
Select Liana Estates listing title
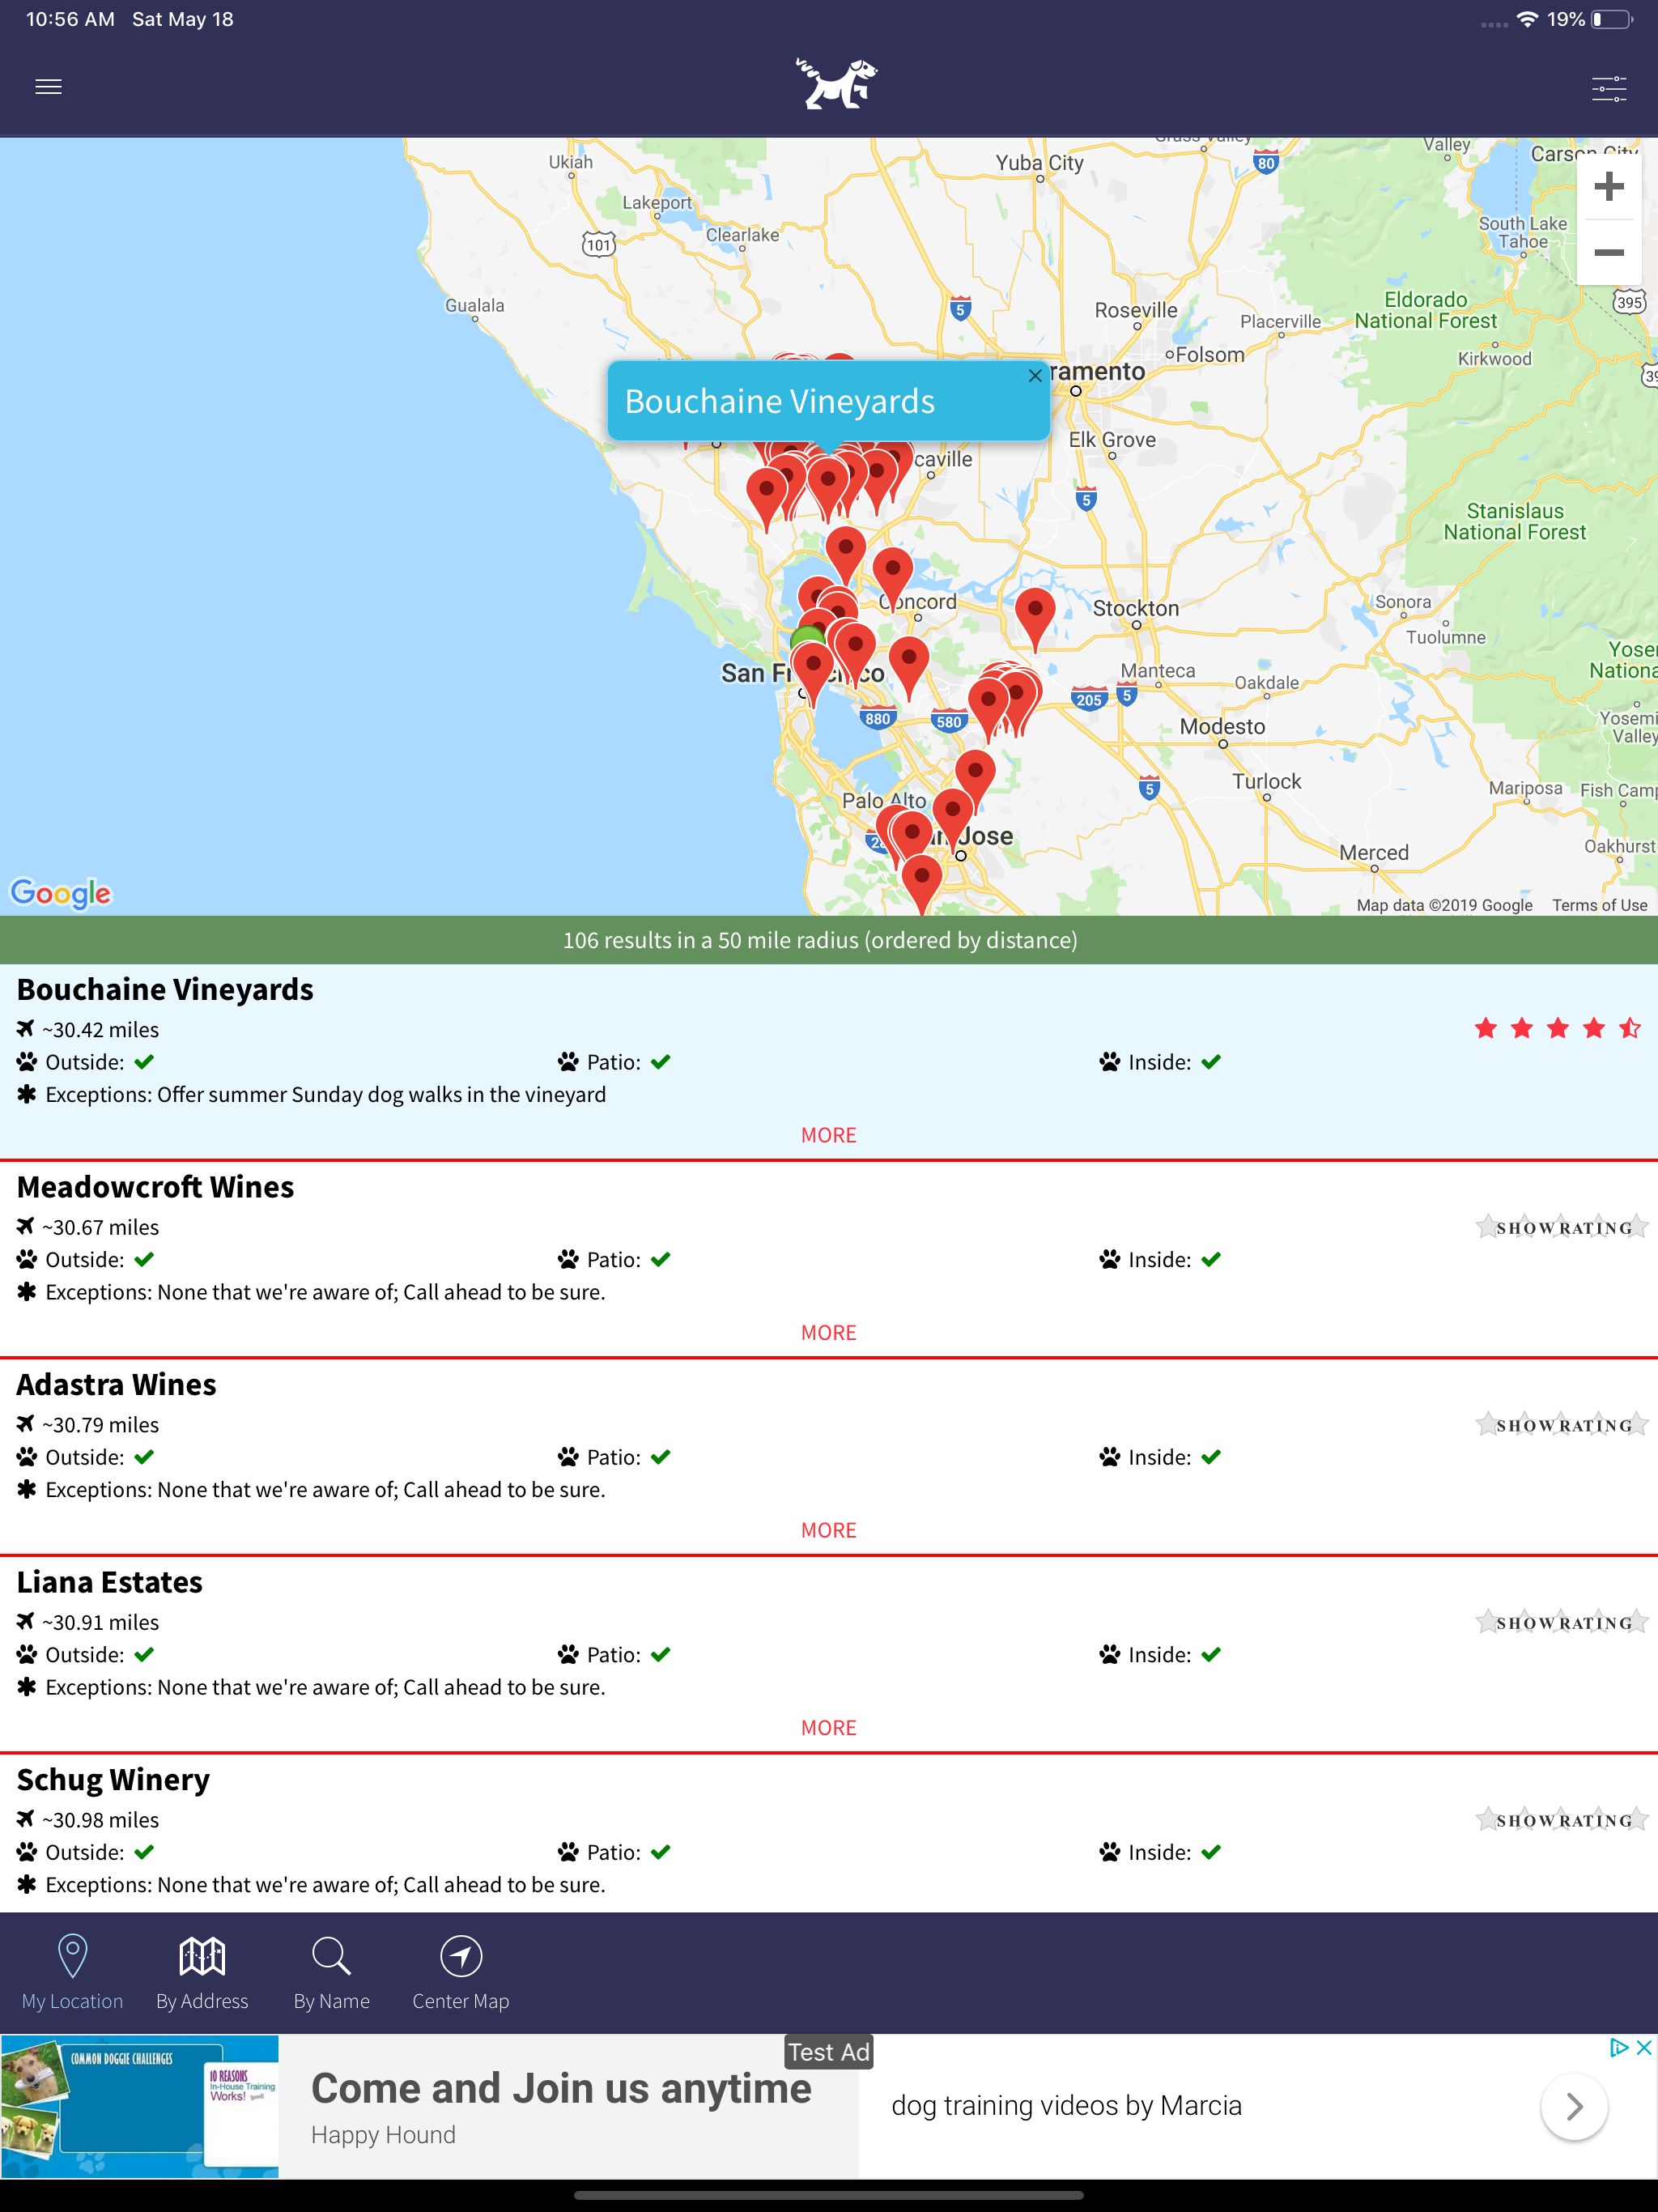point(109,1582)
